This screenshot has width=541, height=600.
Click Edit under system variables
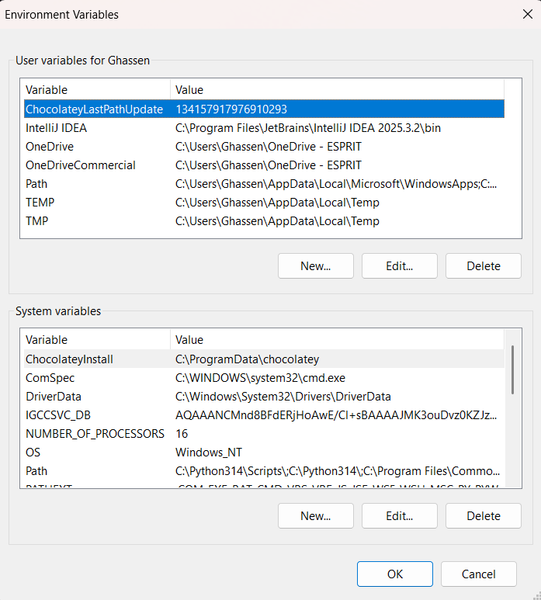tap(399, 516)
